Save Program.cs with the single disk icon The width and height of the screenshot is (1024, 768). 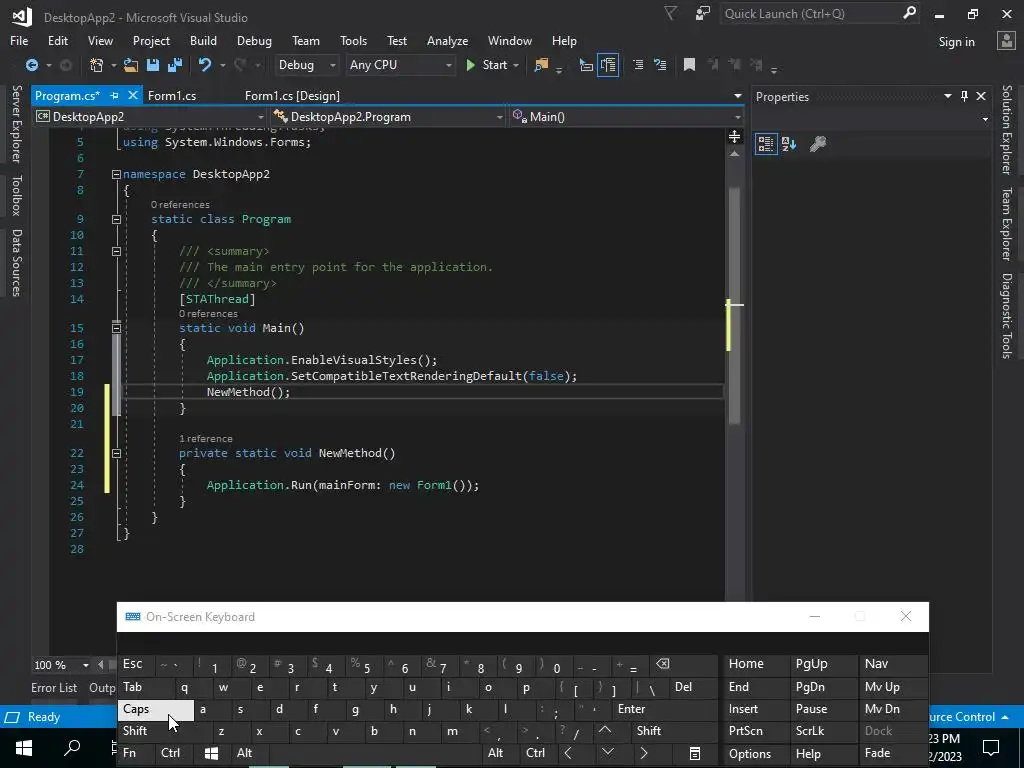point(153,65)
